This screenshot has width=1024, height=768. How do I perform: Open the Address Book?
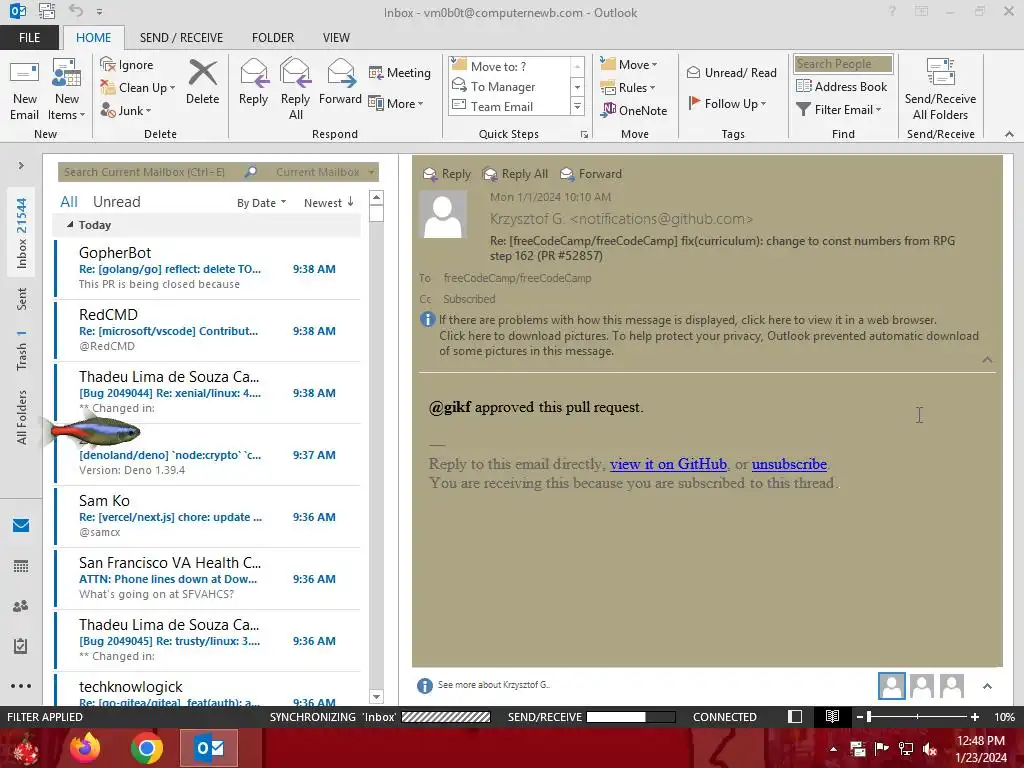coord(842,86)
